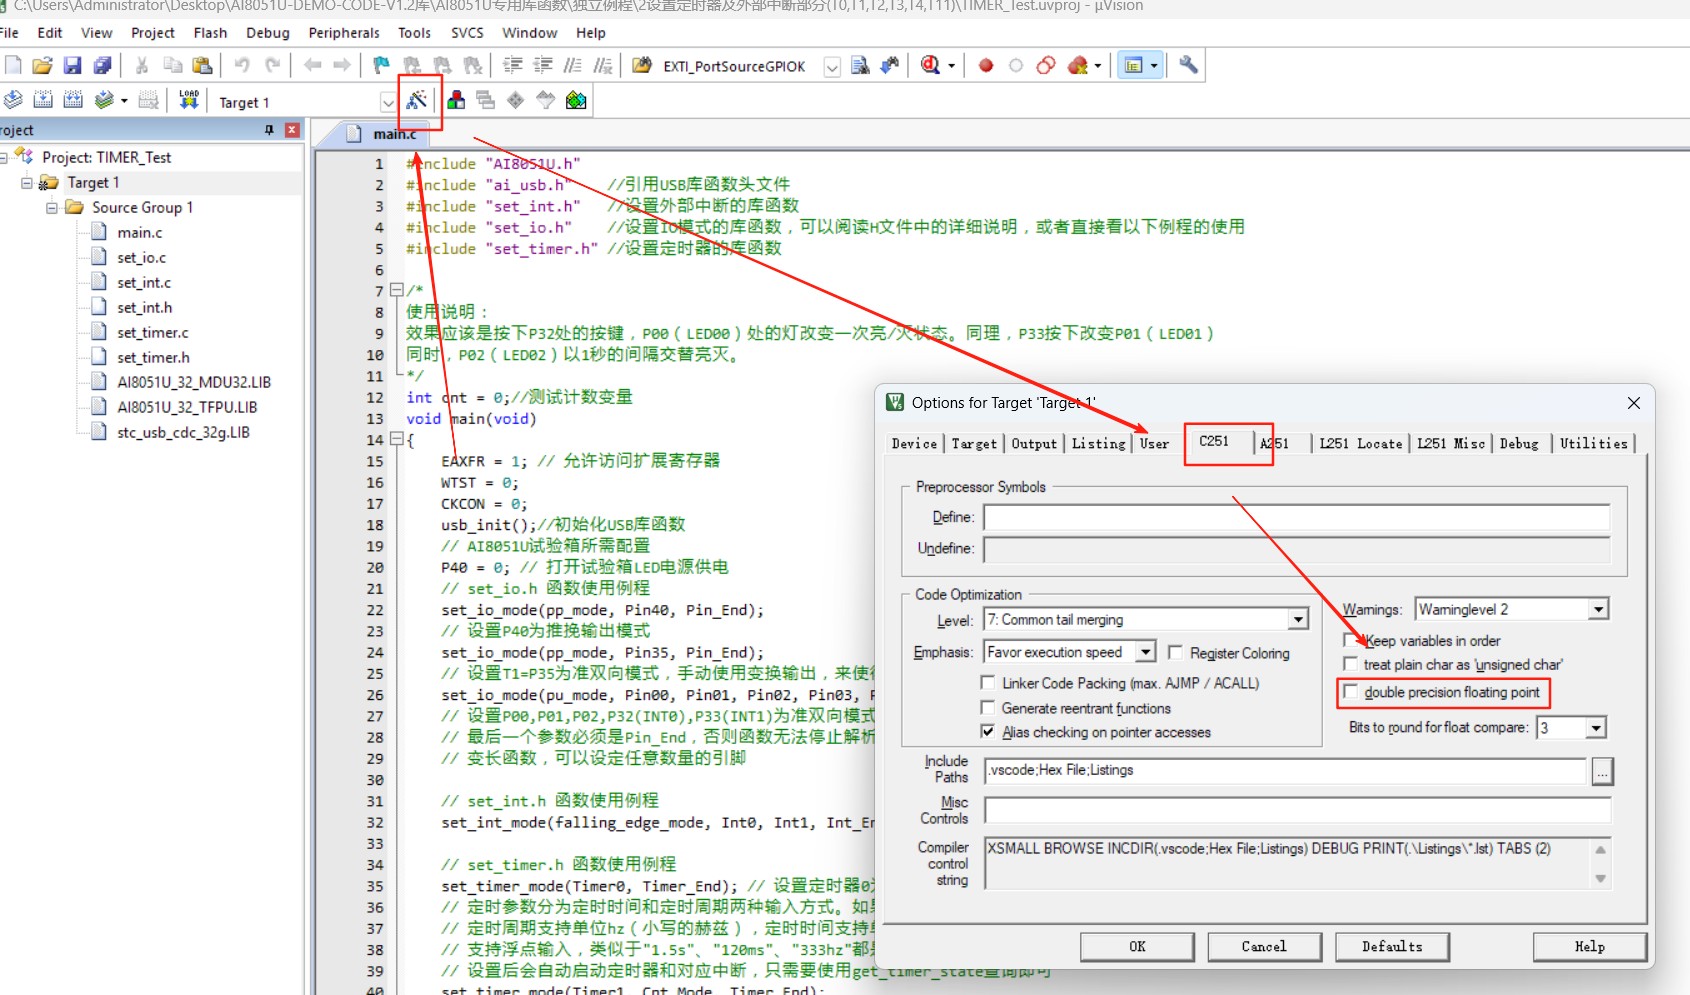Click the Incremental Find binoculars icon
1690x995 pixels.
[889, 65]
